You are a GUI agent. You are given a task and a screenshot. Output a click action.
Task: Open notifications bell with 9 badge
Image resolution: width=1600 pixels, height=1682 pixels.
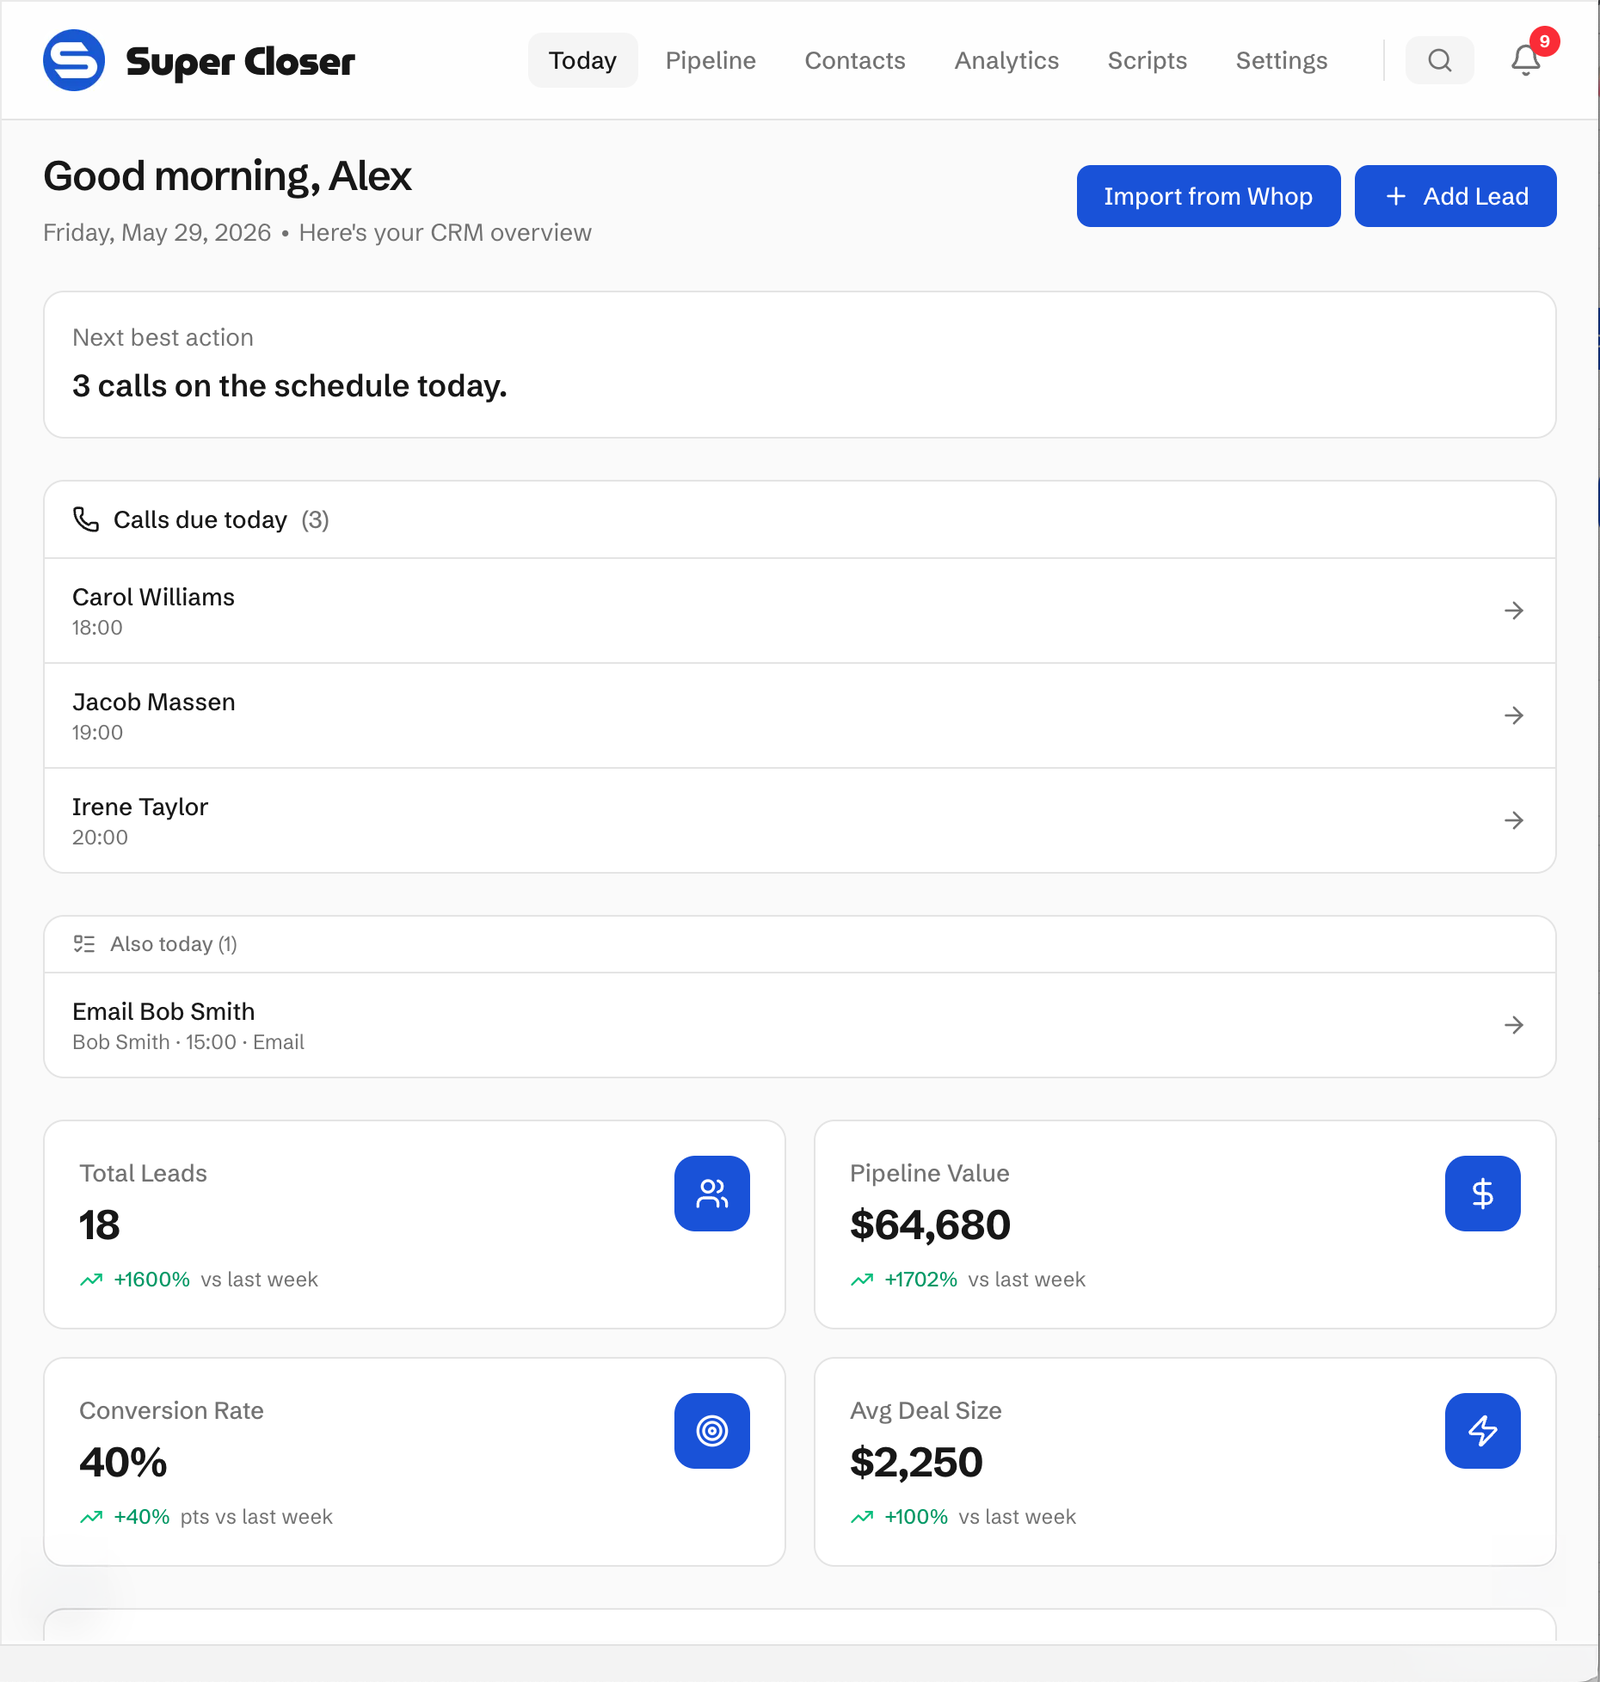tap(1526, 60)
